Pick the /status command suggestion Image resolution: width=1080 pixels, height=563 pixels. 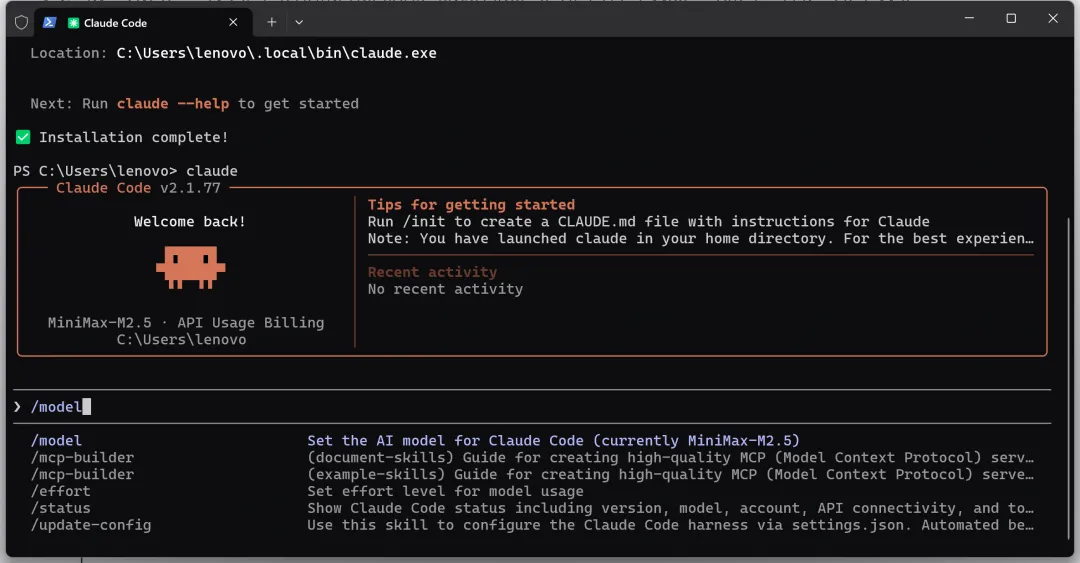(x=60, y=508)
